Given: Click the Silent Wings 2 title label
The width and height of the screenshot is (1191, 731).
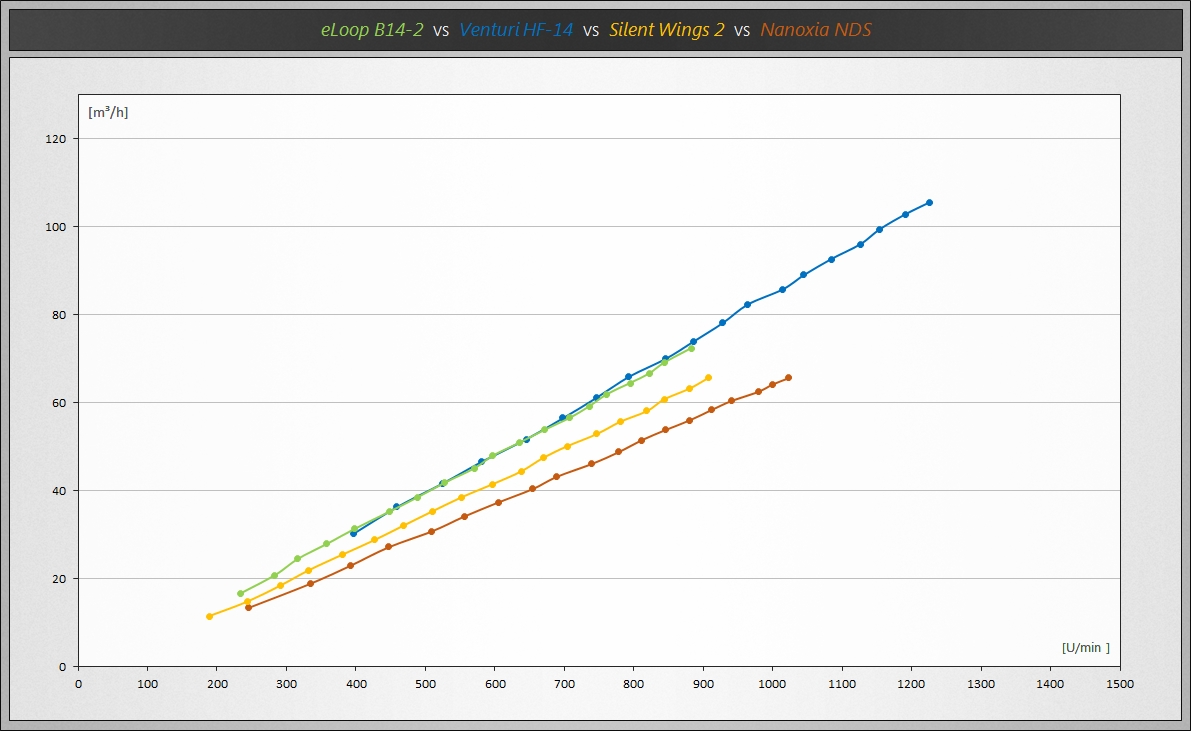Looking at the screenshot, I should pyautogui.click(x=666, y=30).
